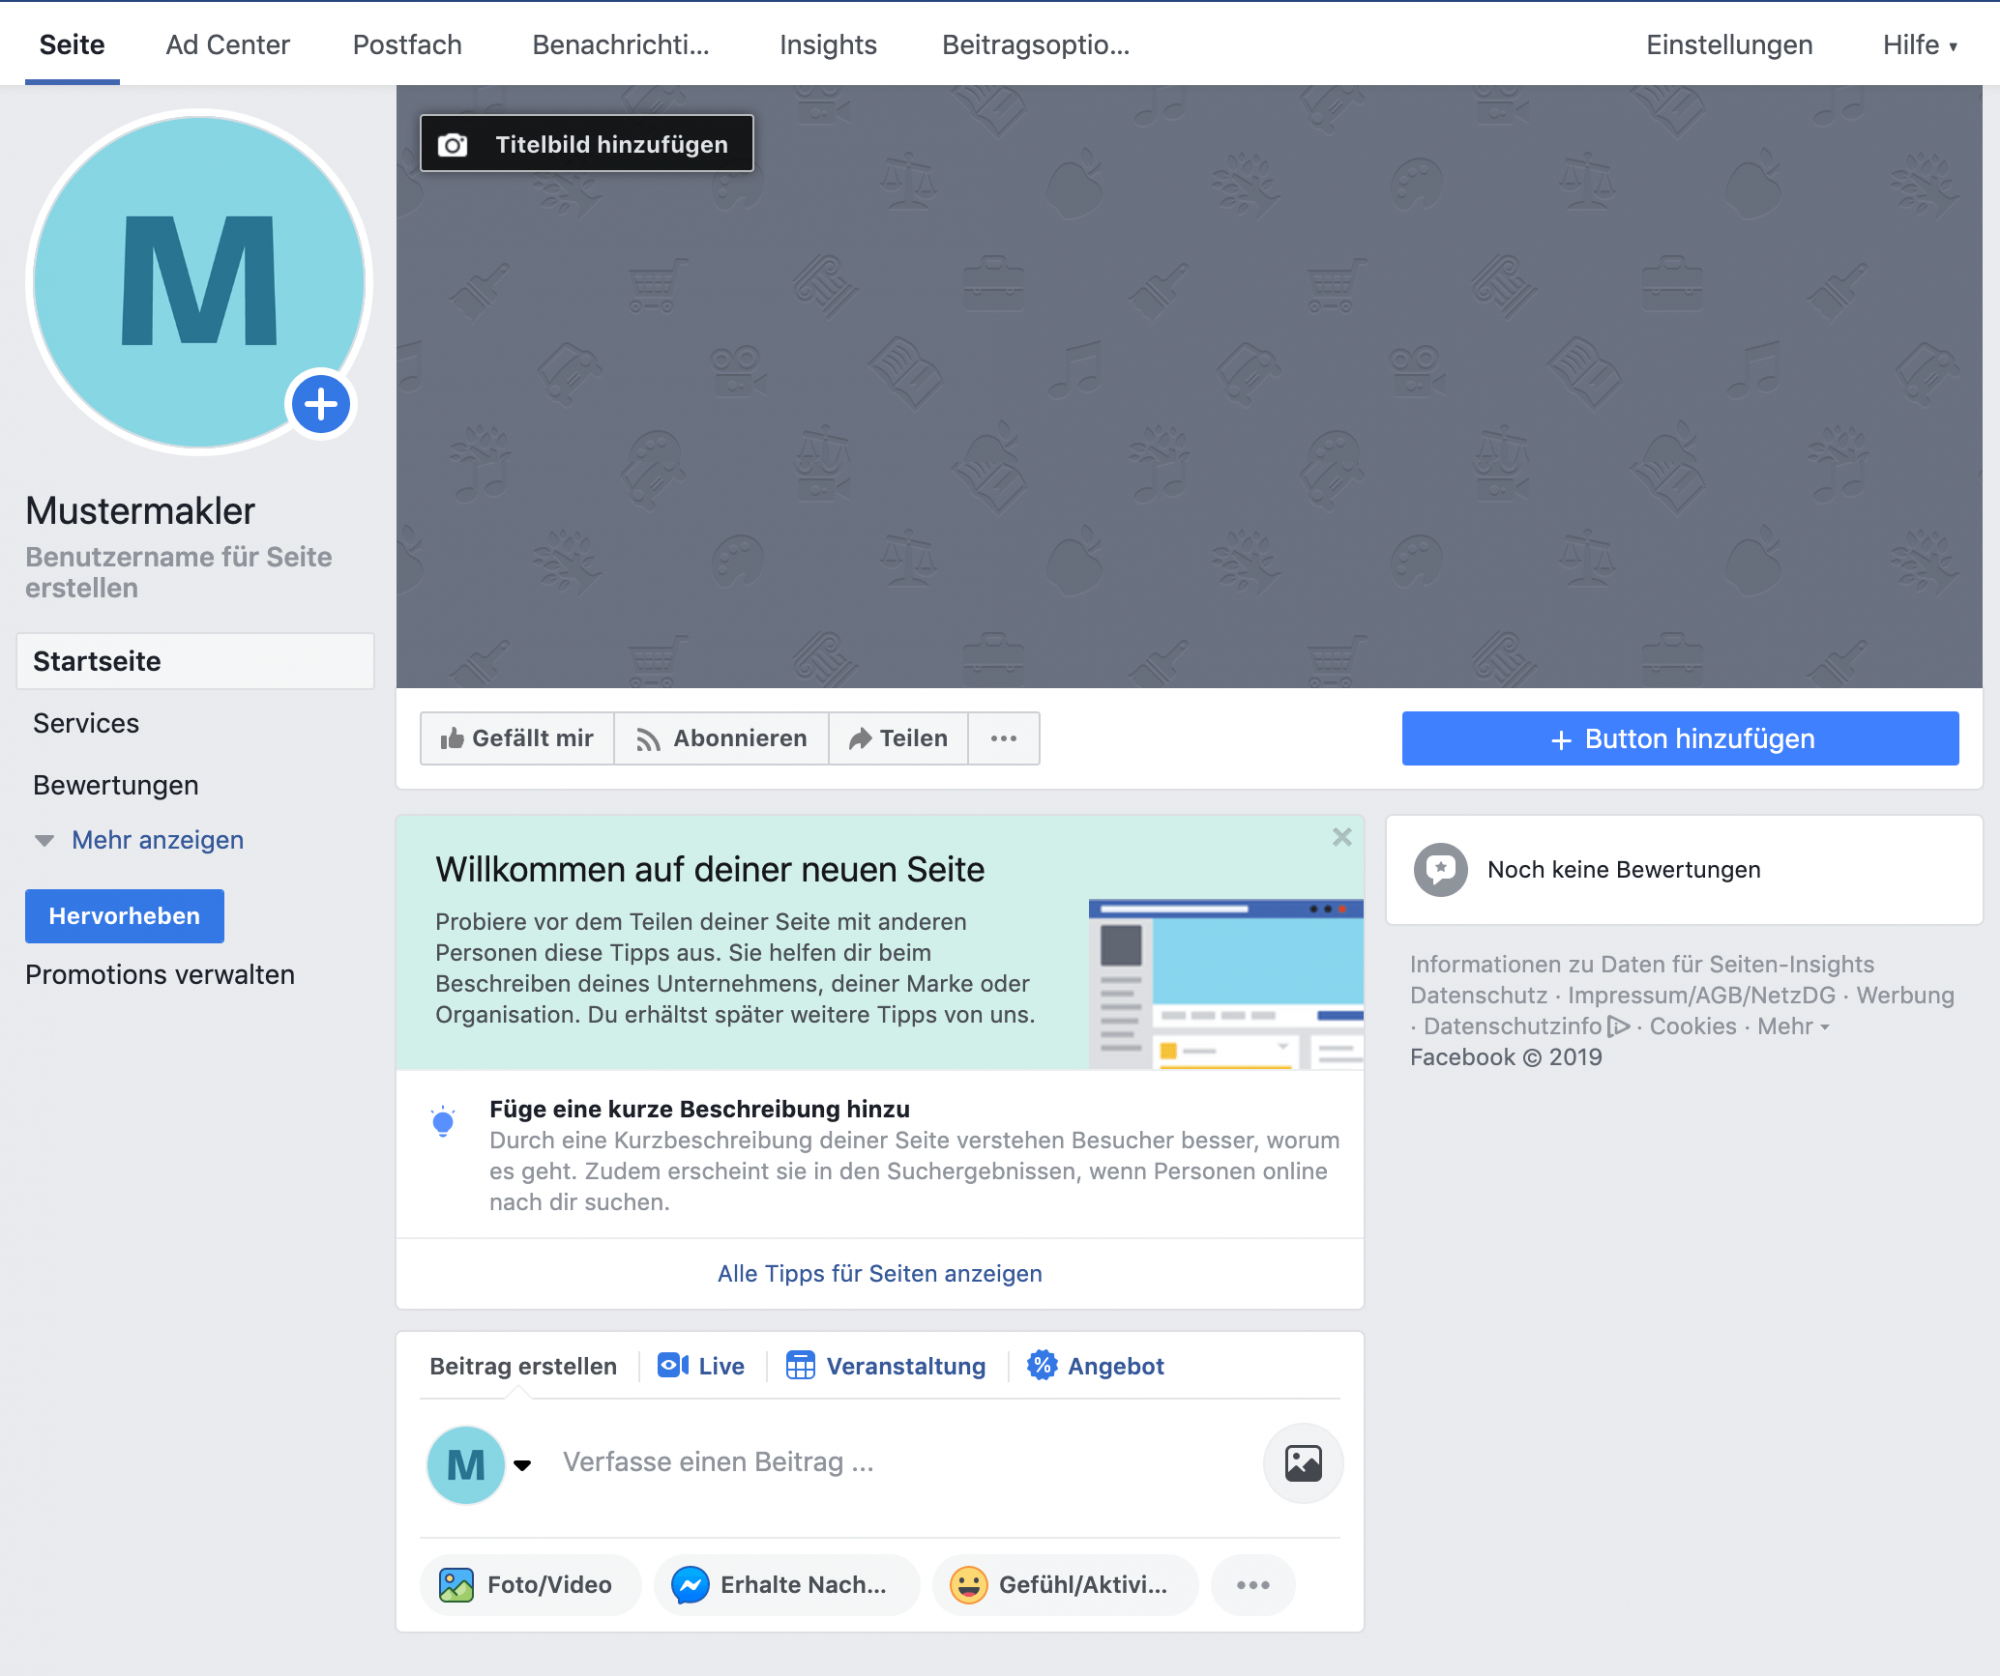Screen dimensions: 2000x1676
Task: Open the Hilfe dropdown menu
Action: point(1919,45)
